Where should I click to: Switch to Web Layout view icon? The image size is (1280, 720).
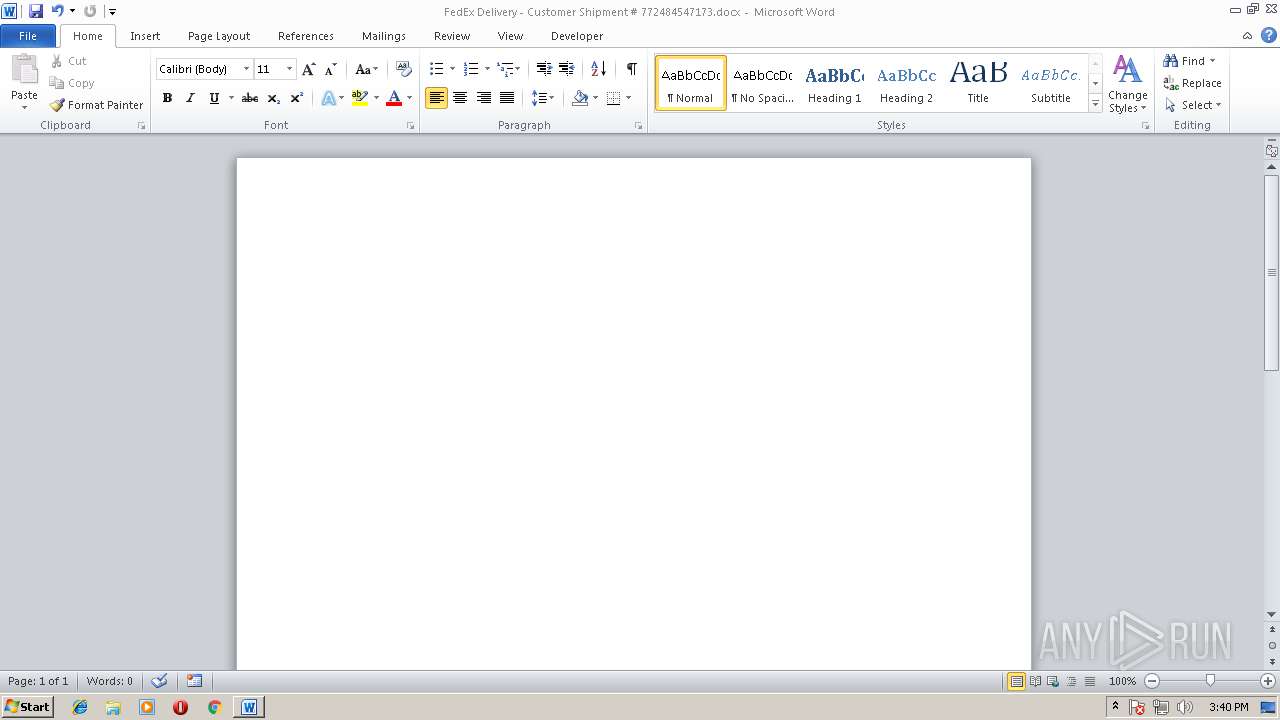tap(1053, 681)
